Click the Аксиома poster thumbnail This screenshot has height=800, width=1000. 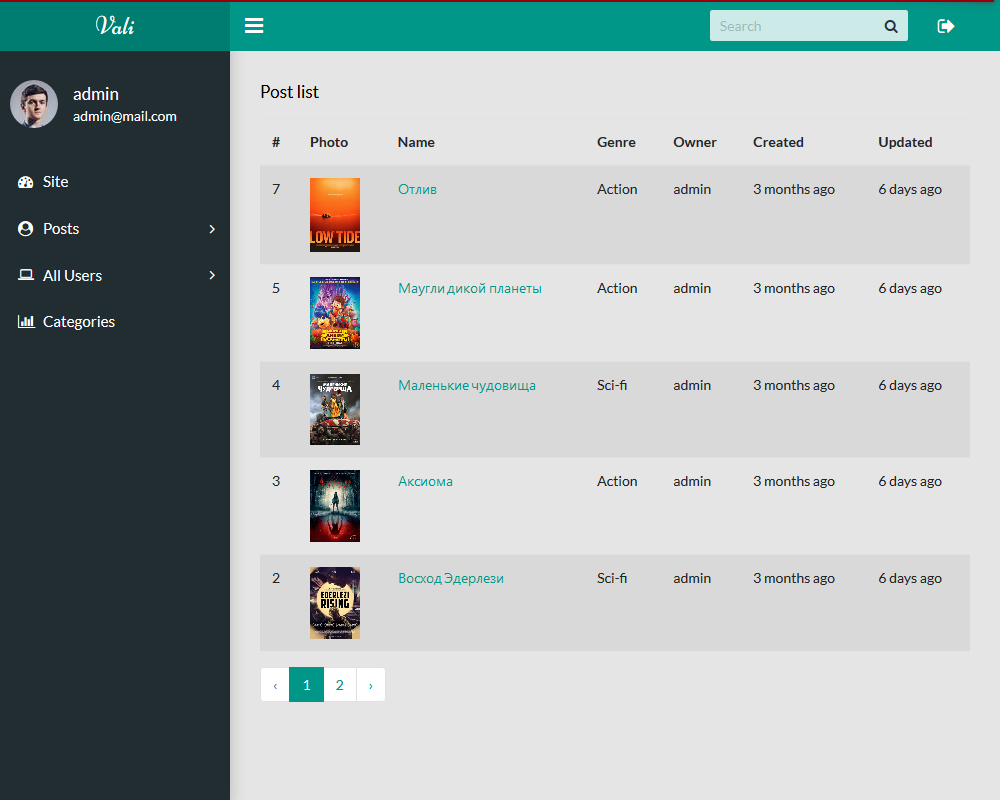click(335, 506)
